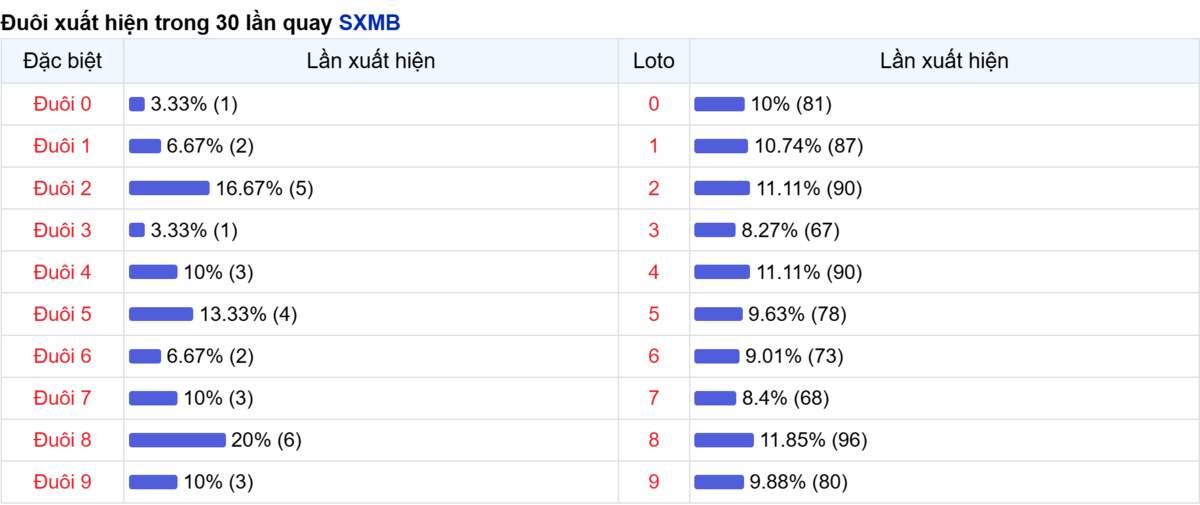Click the Loto 3 bar showing 8.27%
Viewport: 1200px width, 505px height.
(x=714, y=230)
